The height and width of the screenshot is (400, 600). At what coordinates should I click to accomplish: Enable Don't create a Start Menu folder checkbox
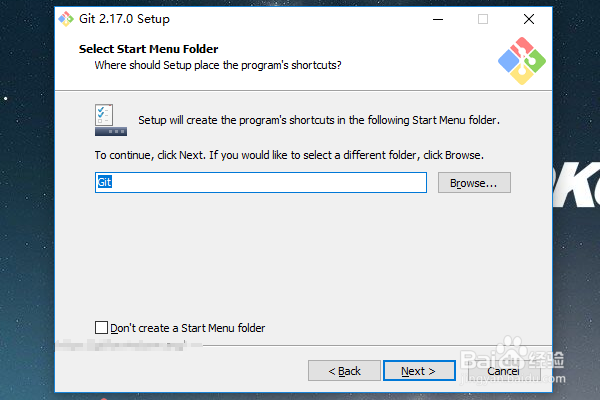click(101, 327)
